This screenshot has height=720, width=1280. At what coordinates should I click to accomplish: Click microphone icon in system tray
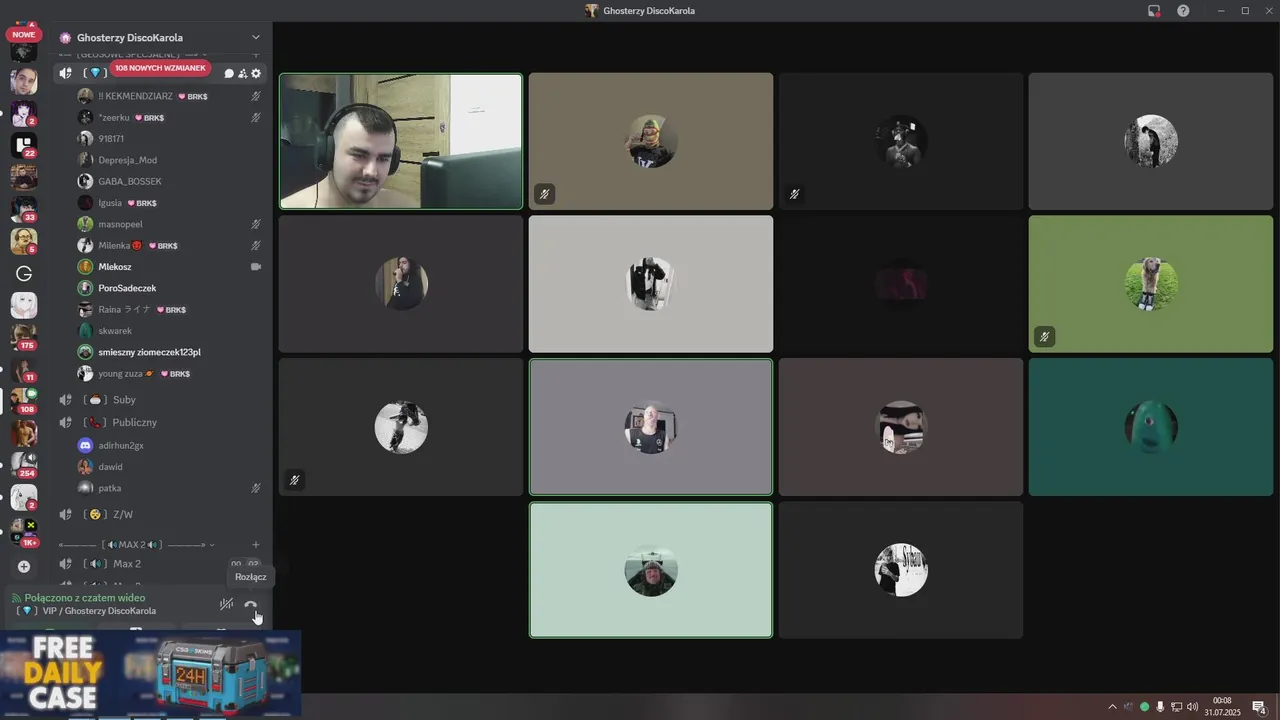click(1160, 707)
